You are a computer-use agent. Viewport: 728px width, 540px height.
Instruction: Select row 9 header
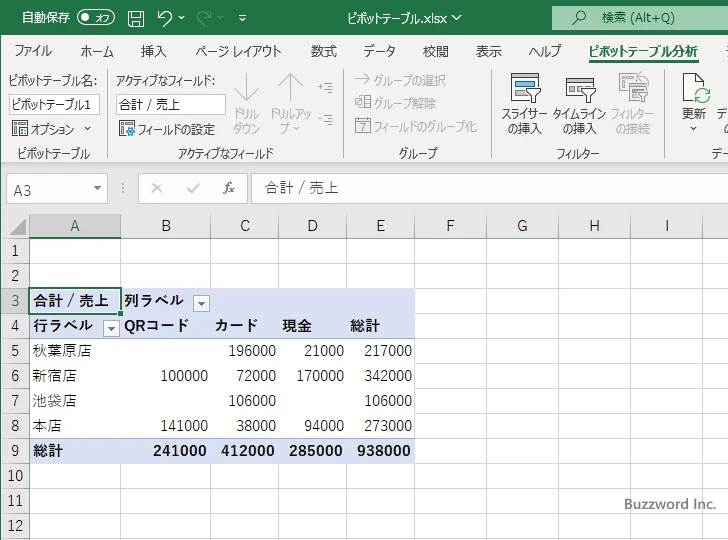15,450
